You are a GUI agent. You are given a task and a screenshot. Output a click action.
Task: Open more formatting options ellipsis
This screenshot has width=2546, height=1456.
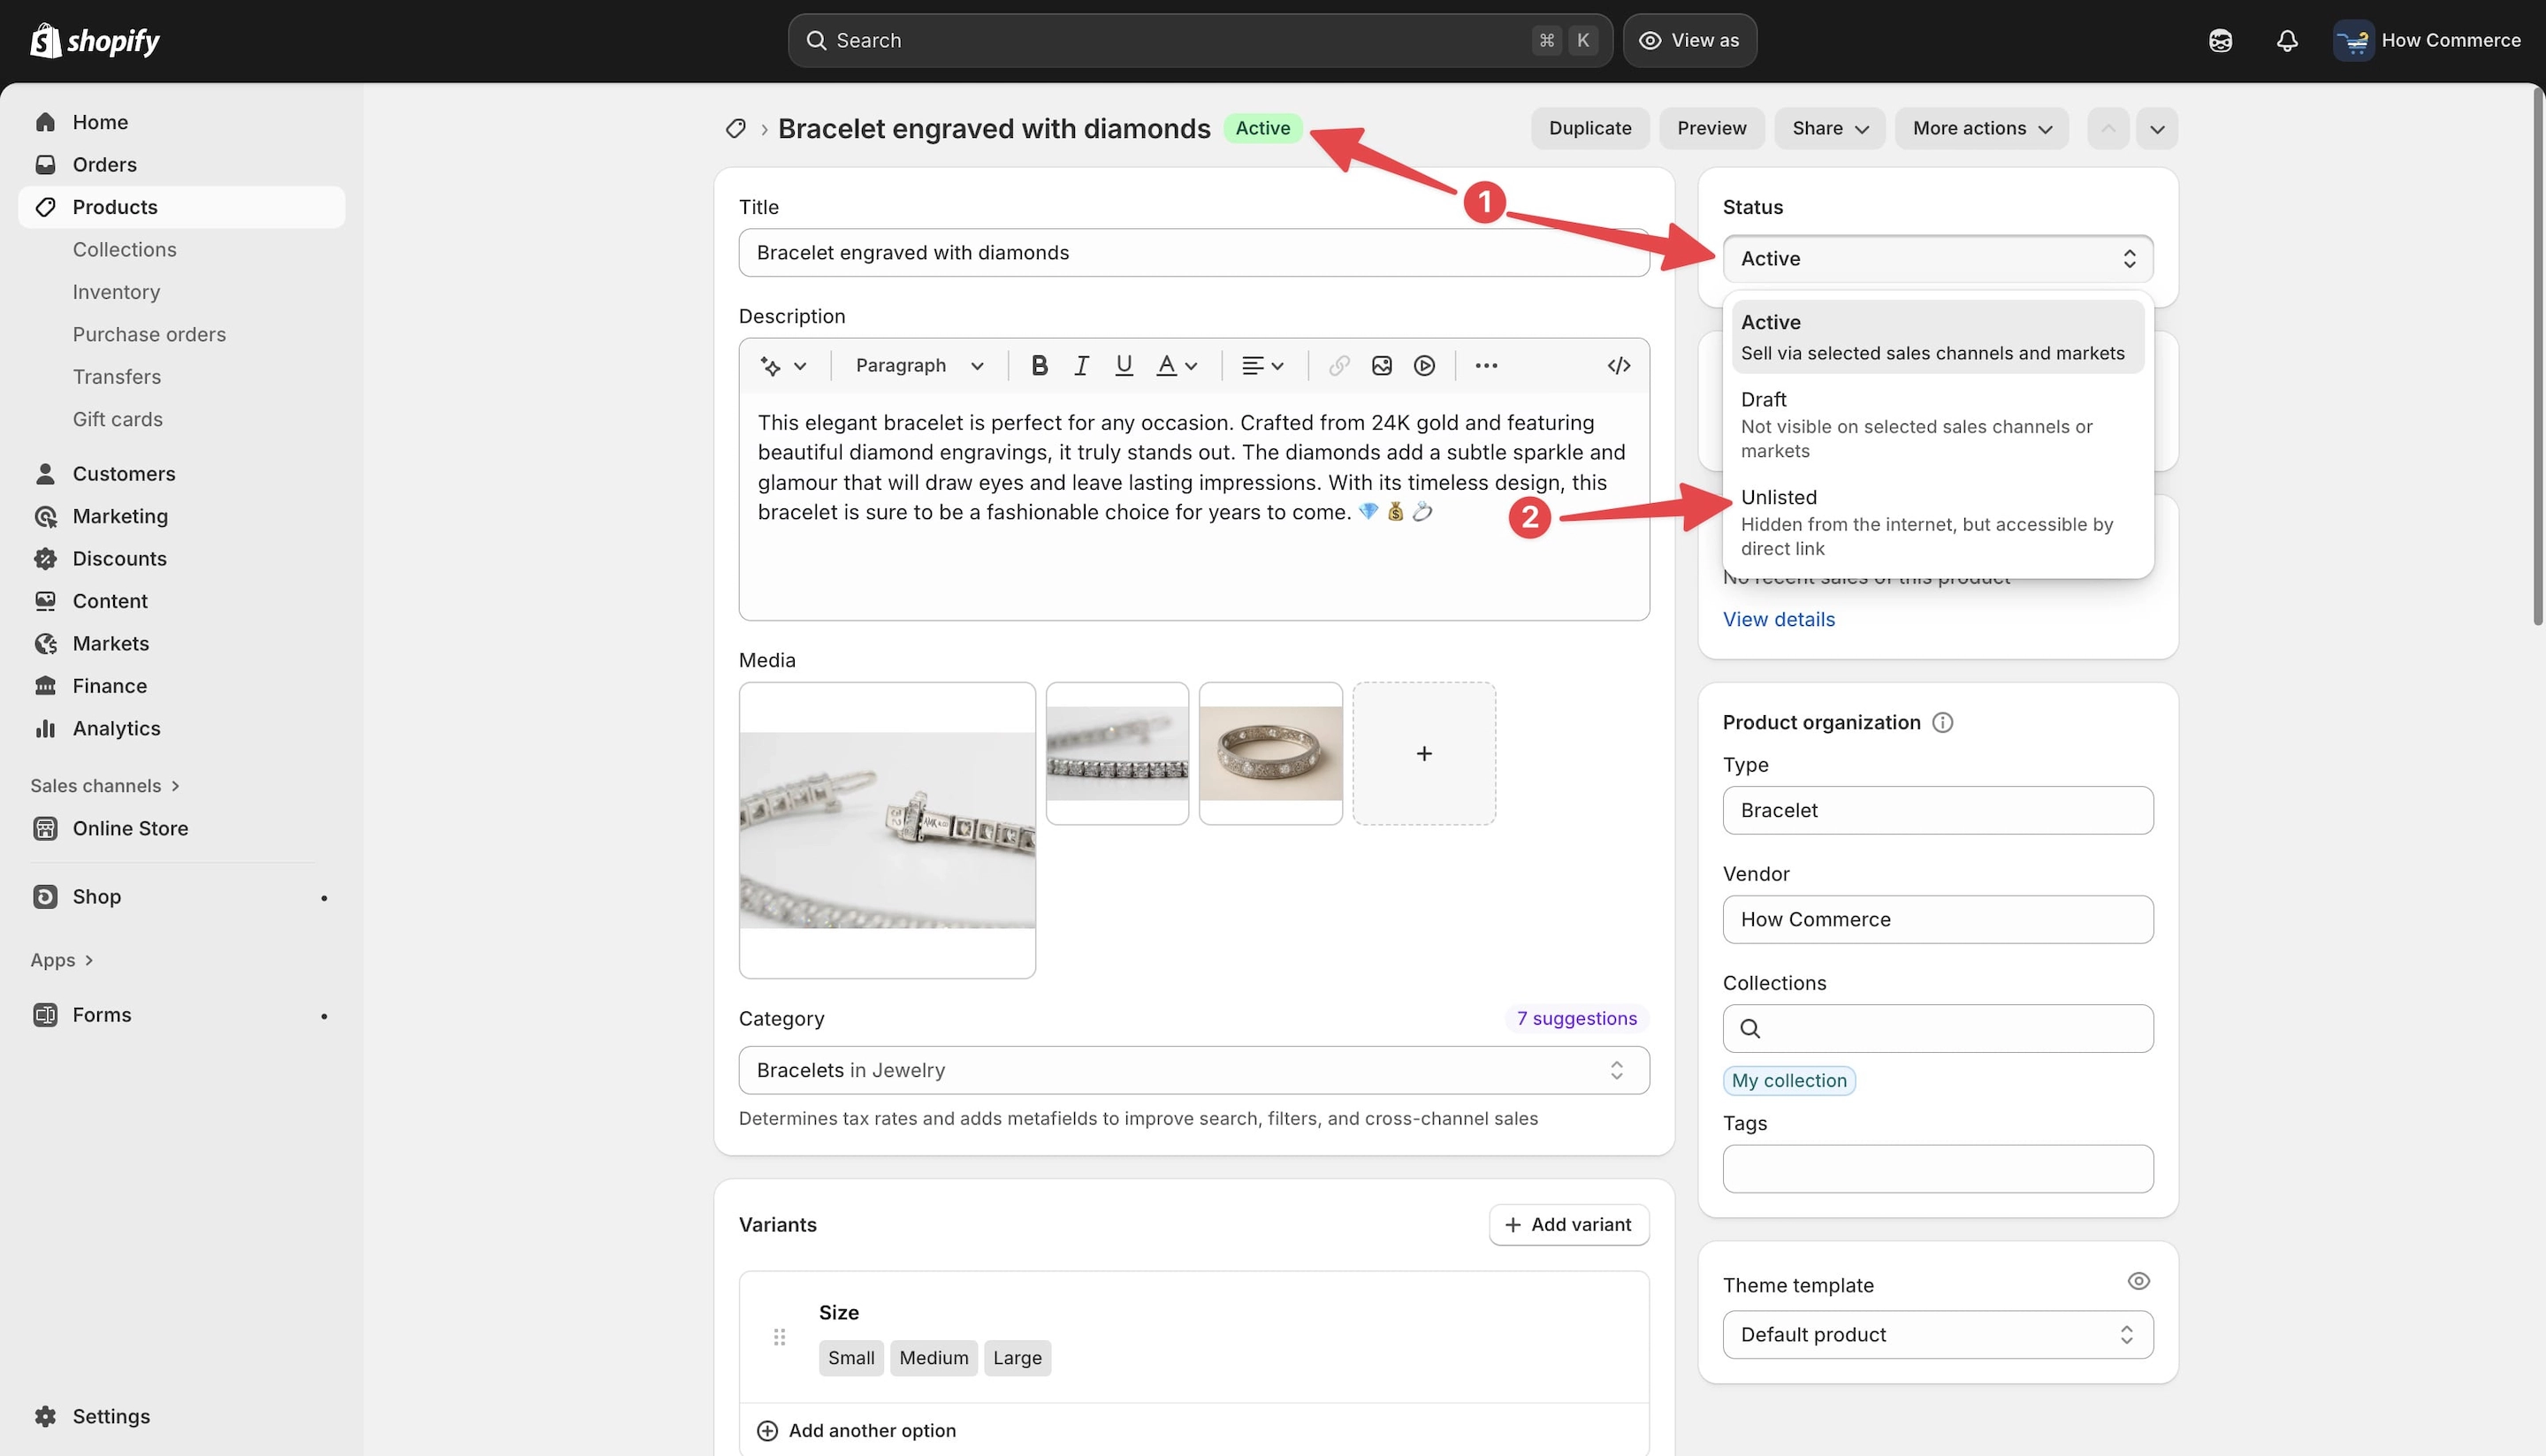pos(1486,366)
